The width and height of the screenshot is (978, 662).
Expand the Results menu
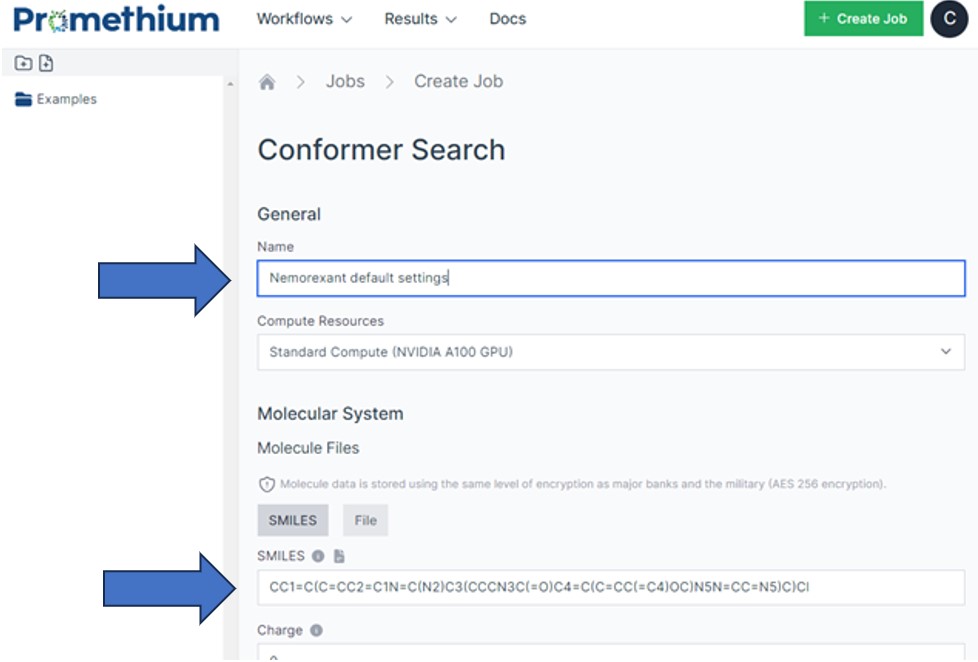(420, 19)
